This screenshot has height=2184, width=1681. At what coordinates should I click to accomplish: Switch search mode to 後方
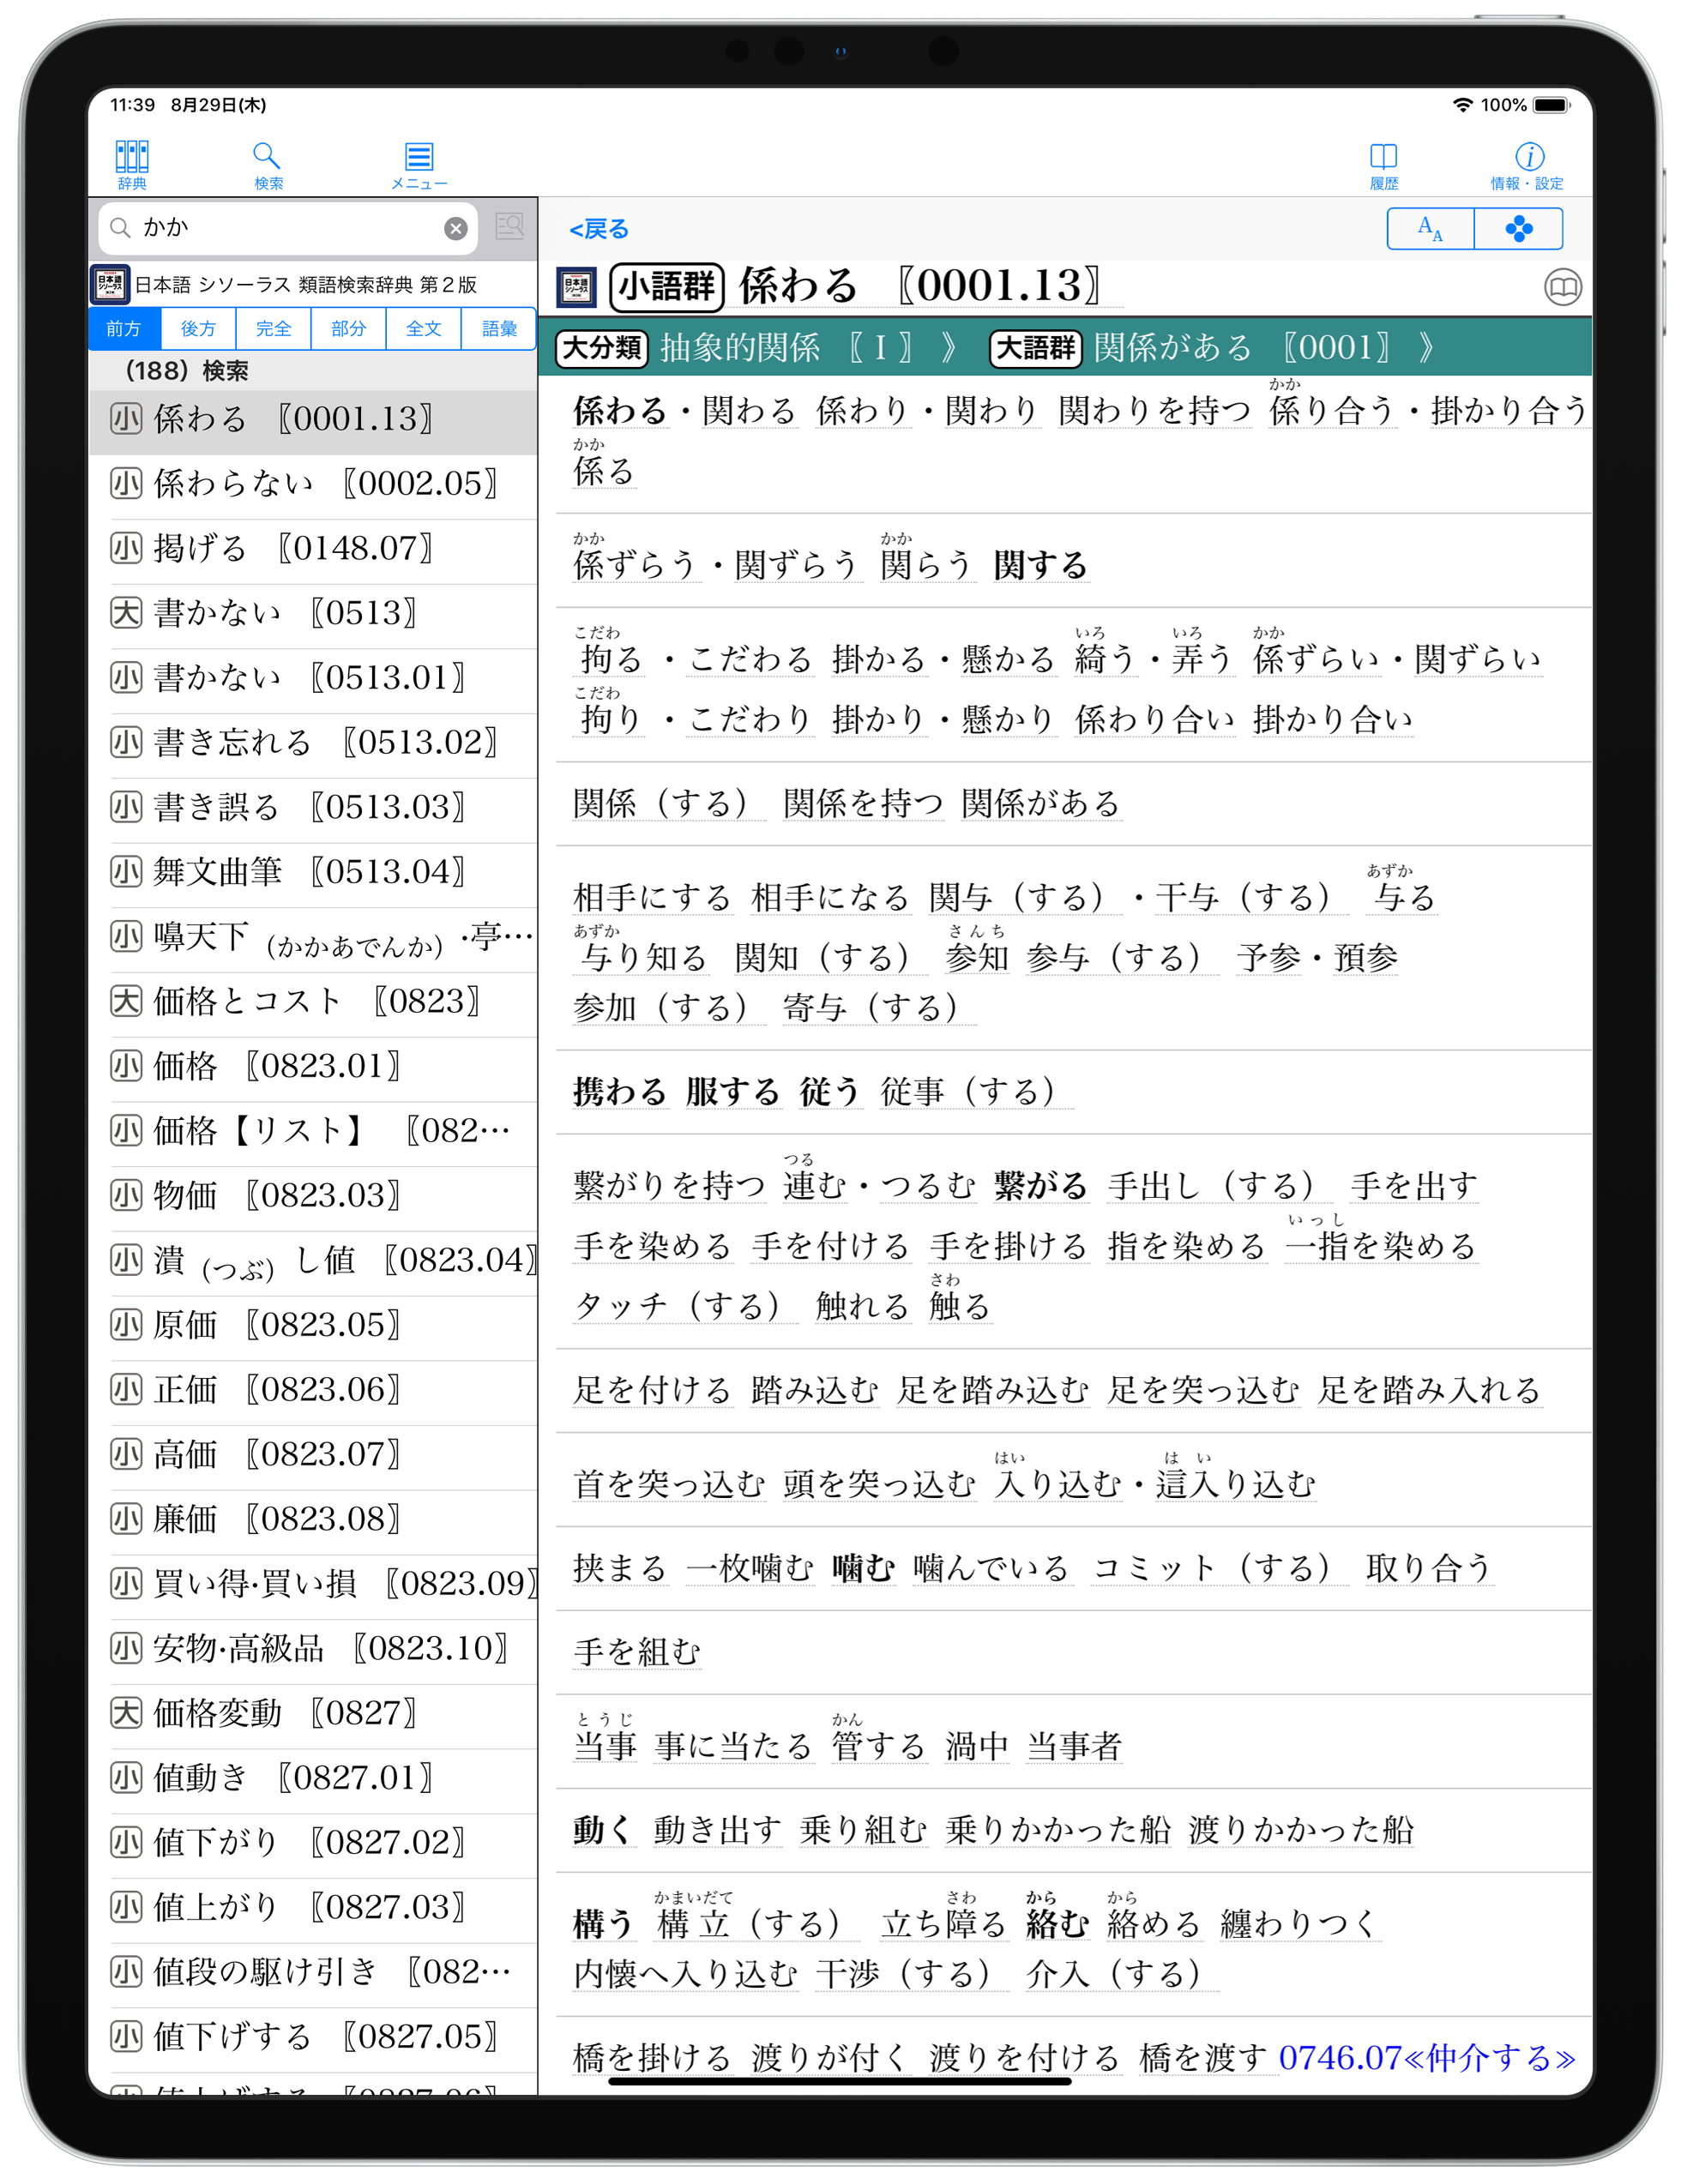point(198,329)
